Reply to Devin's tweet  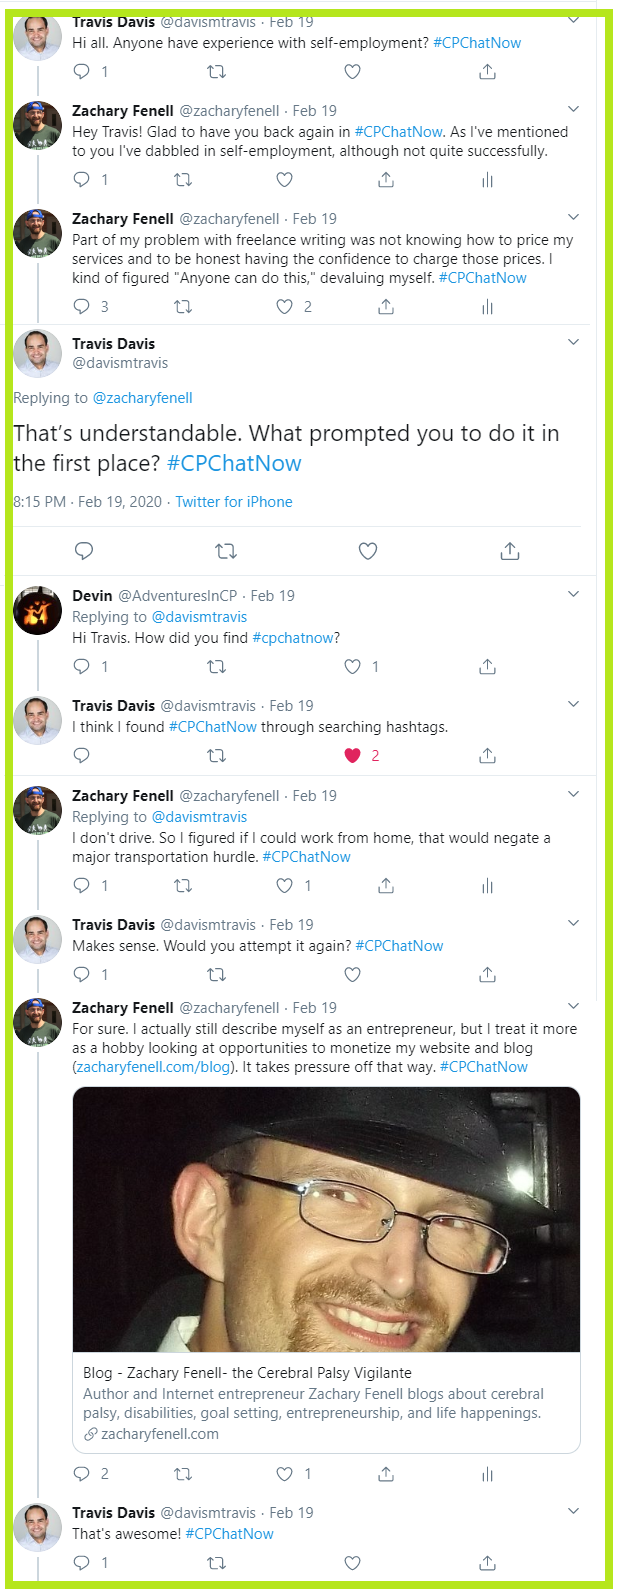tap(83, 667)
